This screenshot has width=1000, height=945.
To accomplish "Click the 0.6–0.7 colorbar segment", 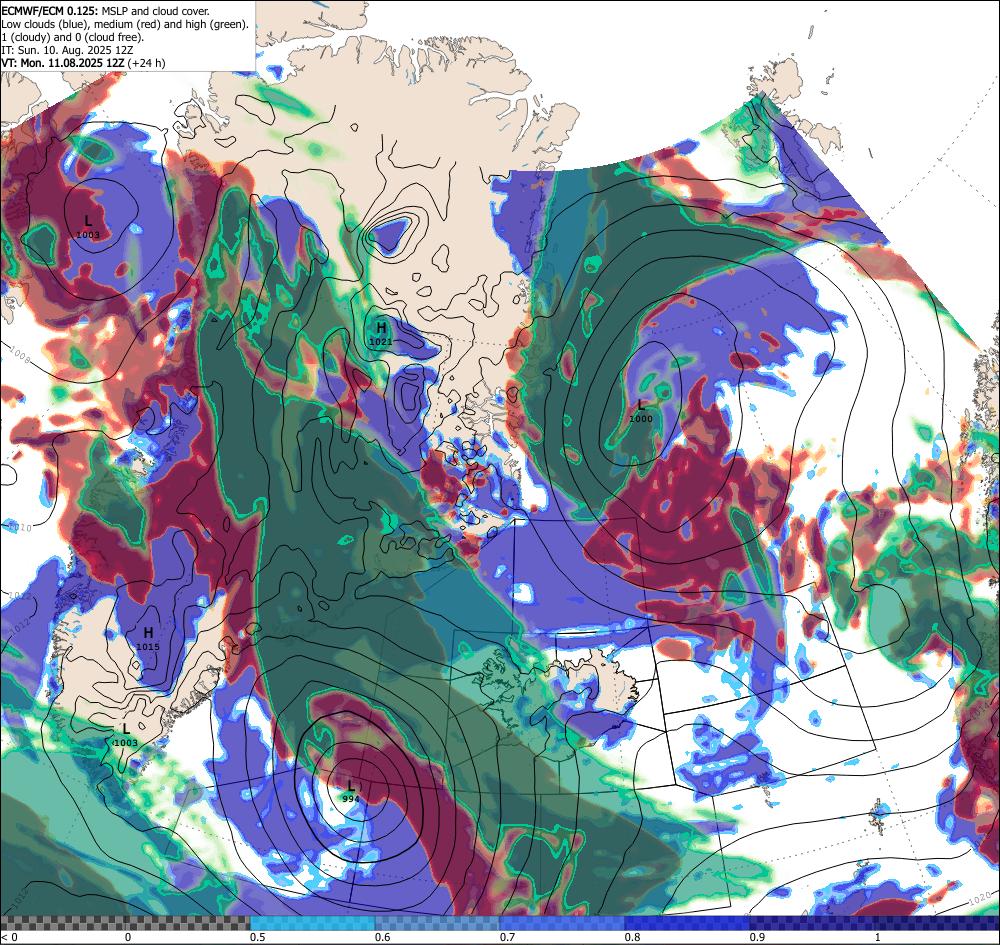I will pyautogui.click(x=438, y=923).
